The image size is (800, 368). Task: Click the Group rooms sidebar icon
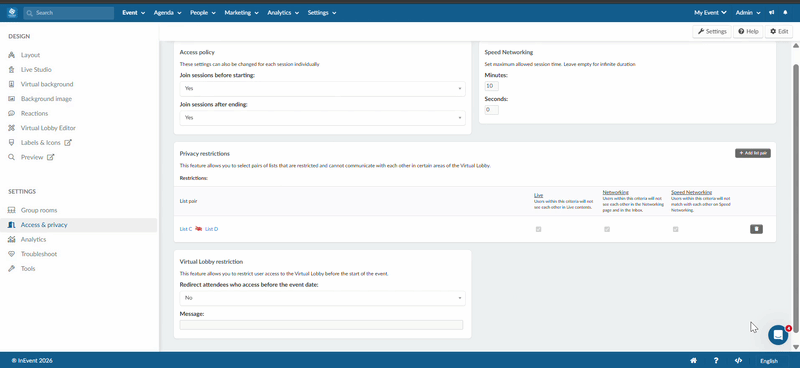pos(12,210)
